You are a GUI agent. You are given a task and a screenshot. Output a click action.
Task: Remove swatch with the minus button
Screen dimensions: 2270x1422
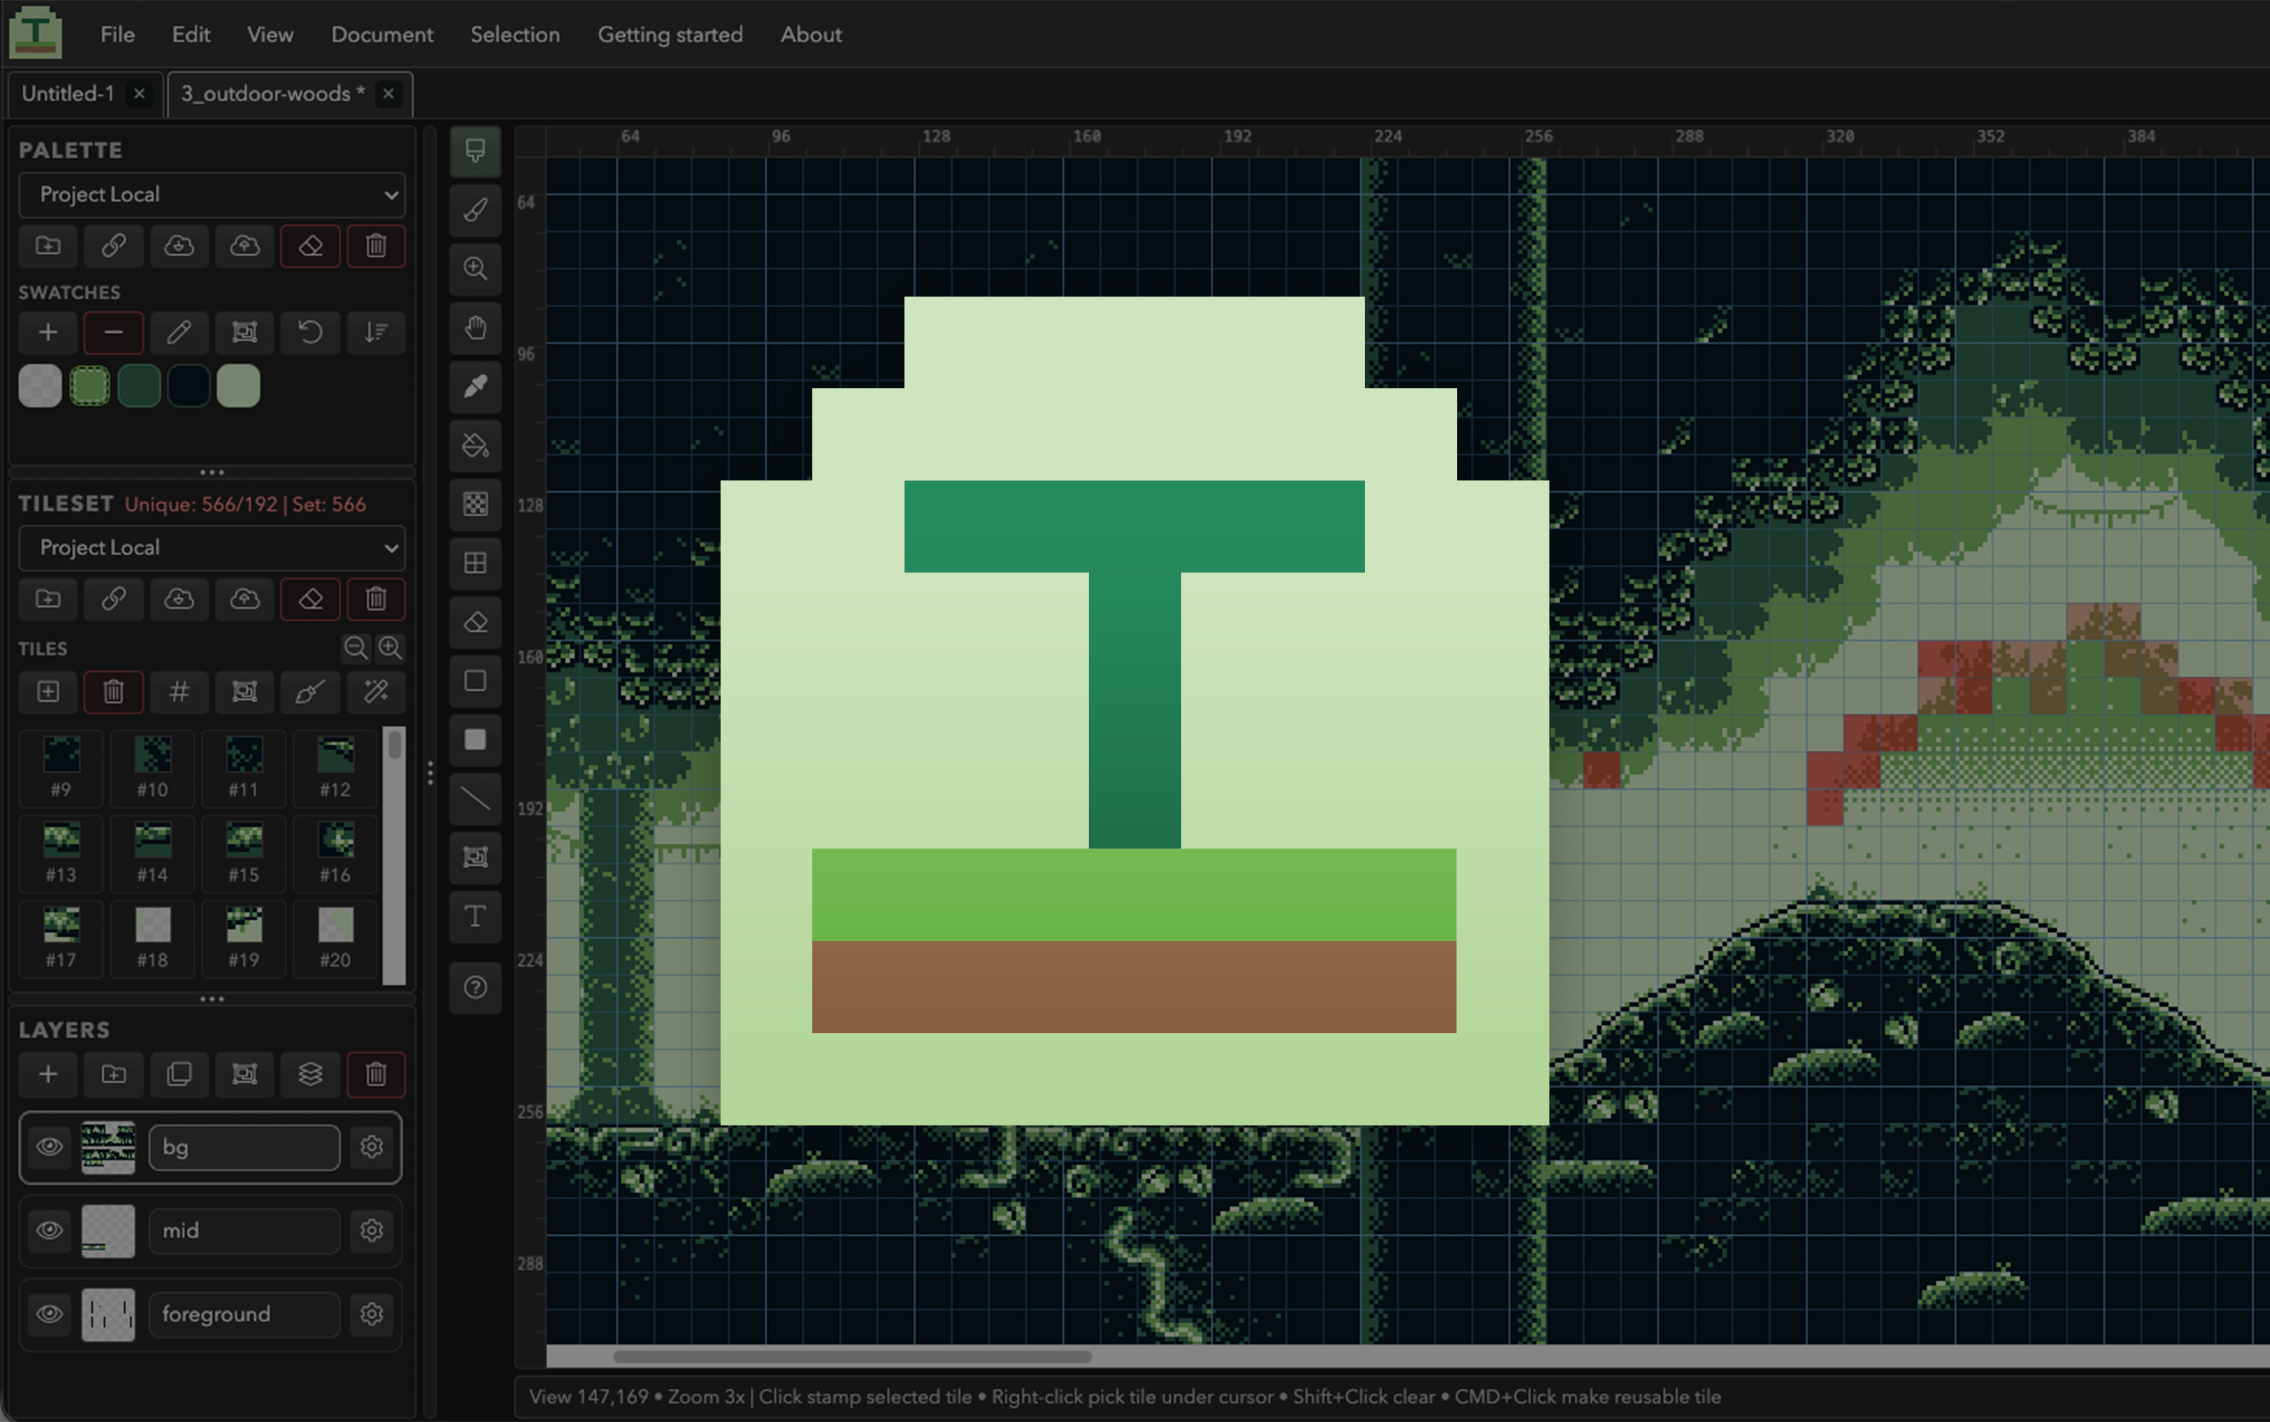[113, 333]
